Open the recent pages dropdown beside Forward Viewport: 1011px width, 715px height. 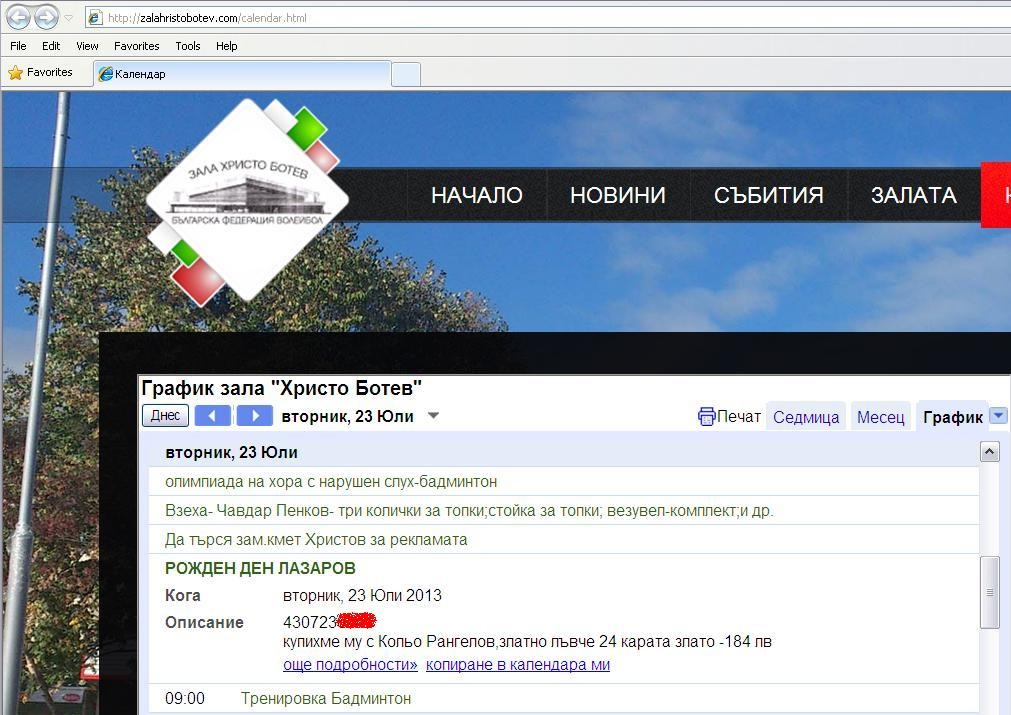[x=68, y=18]
